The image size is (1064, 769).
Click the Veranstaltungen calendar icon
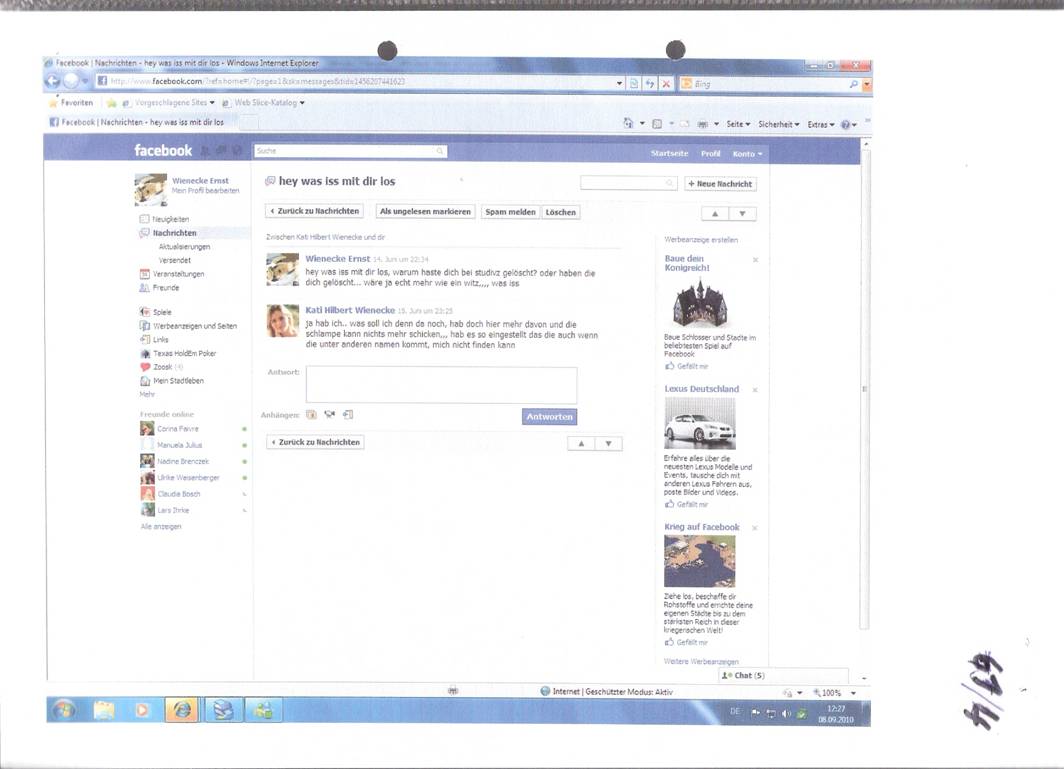[145, 274]
